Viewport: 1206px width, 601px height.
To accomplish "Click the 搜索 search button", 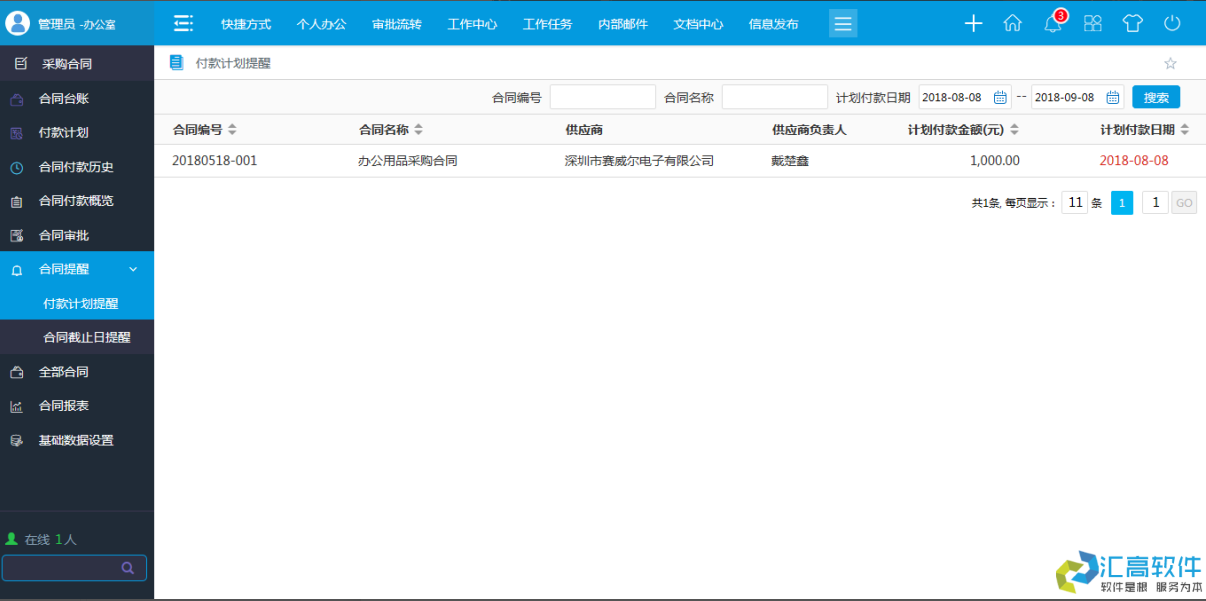I will [1156, 97].
